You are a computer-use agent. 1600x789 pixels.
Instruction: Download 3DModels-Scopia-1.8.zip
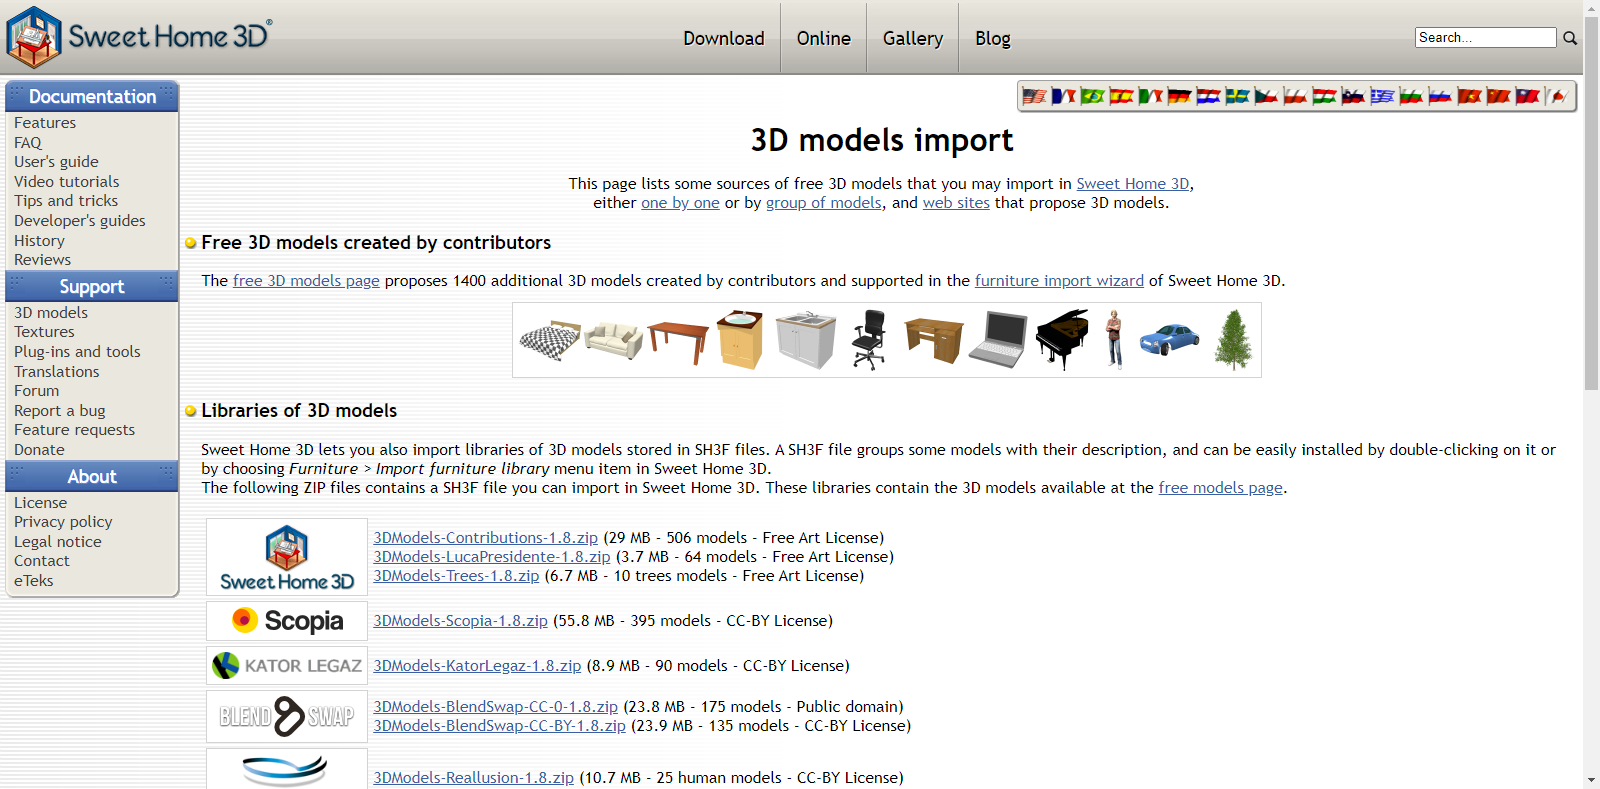(461, 621)
